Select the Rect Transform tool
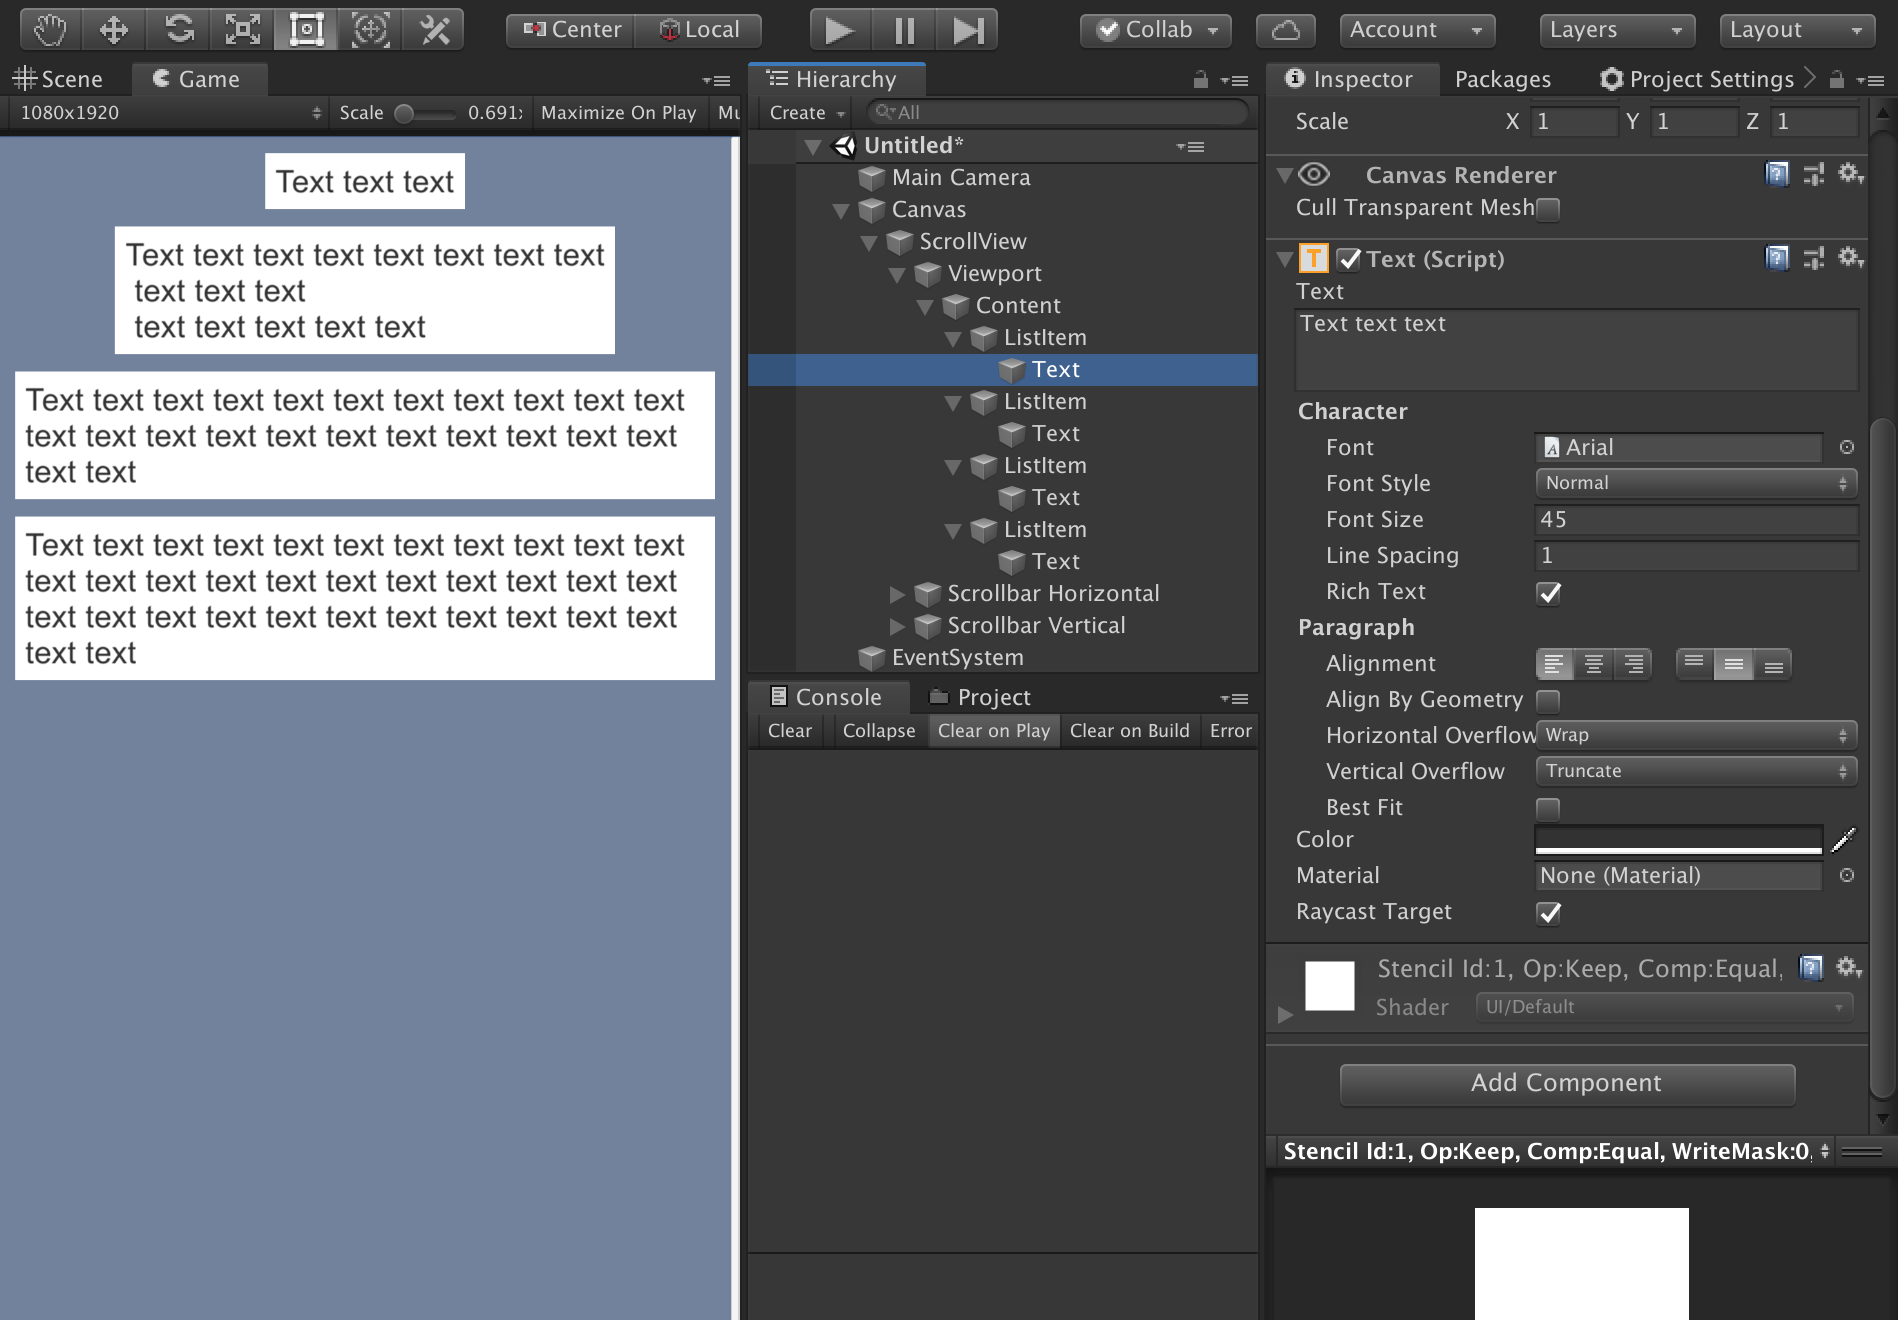 (x=306, y=30)
